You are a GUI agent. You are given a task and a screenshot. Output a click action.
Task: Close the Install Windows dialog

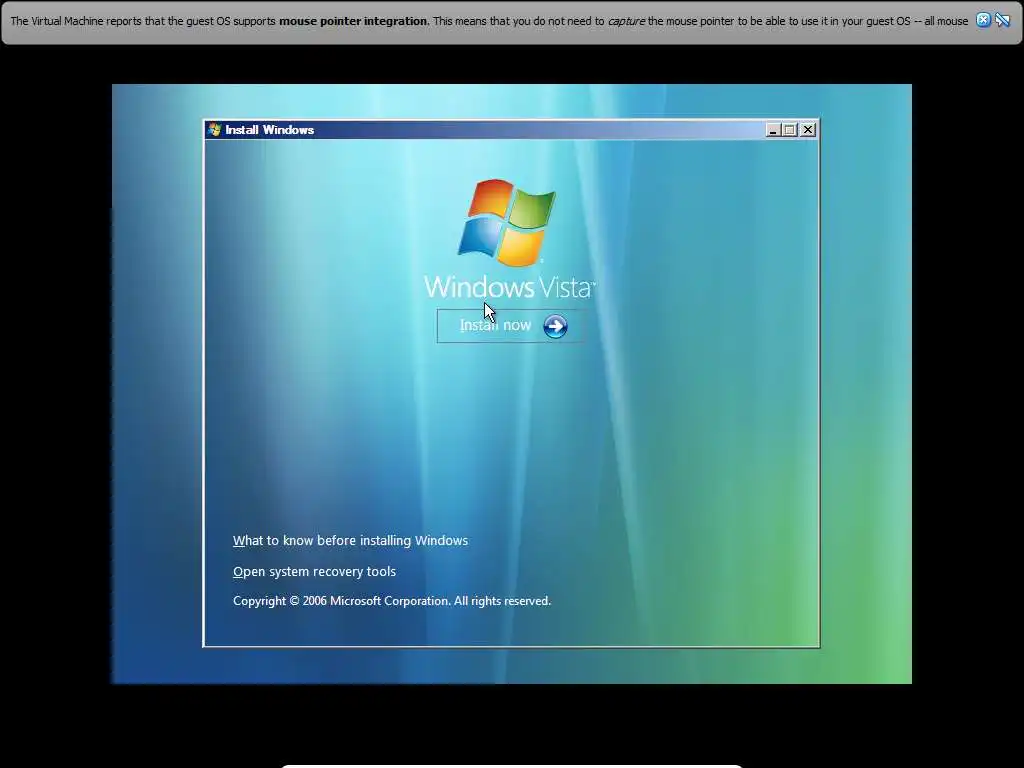coord(808,130)
